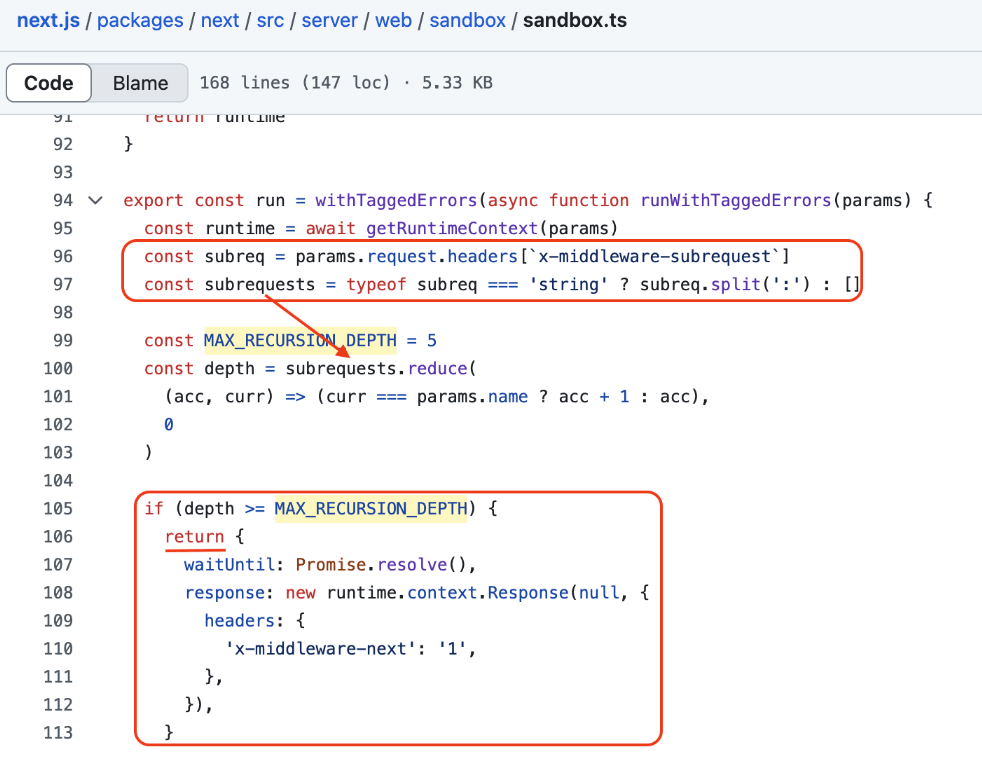
Task: Collapse the runWithTaggedErrors function block
Action: (x=95, y=200)
